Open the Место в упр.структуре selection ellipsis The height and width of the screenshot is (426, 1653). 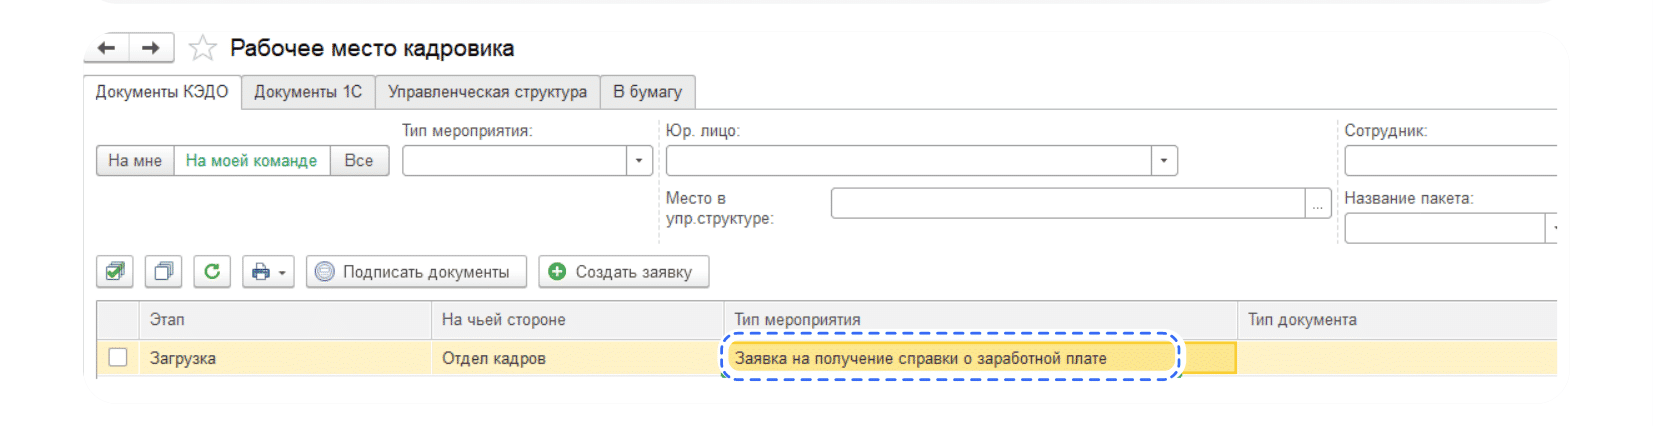[1318, 204]
